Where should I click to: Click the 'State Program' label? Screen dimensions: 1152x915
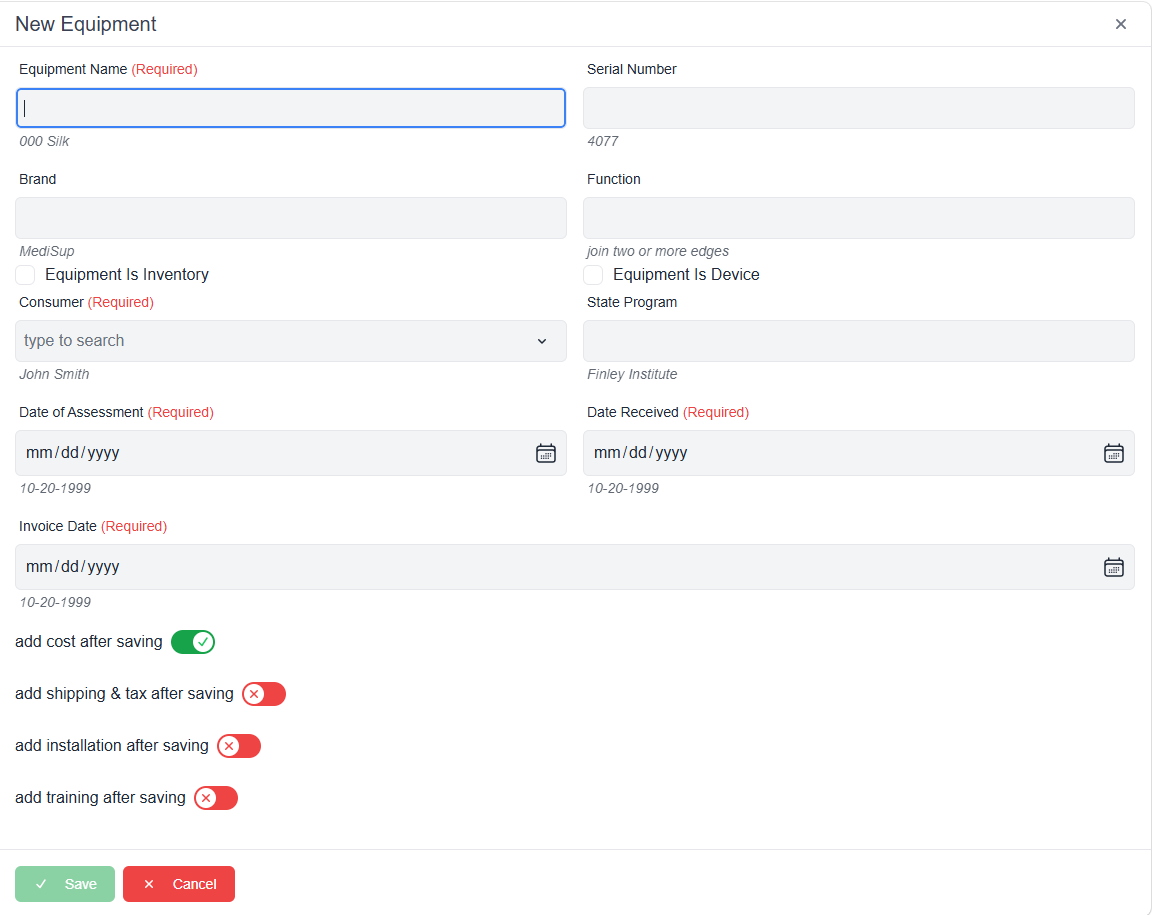click(632, 302)
